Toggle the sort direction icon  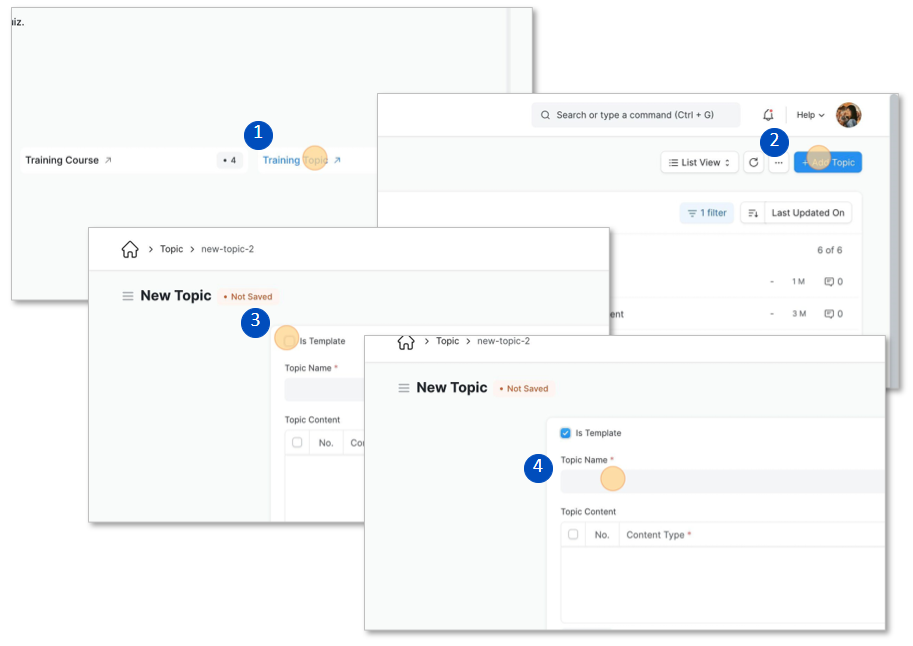coord(753,213)
